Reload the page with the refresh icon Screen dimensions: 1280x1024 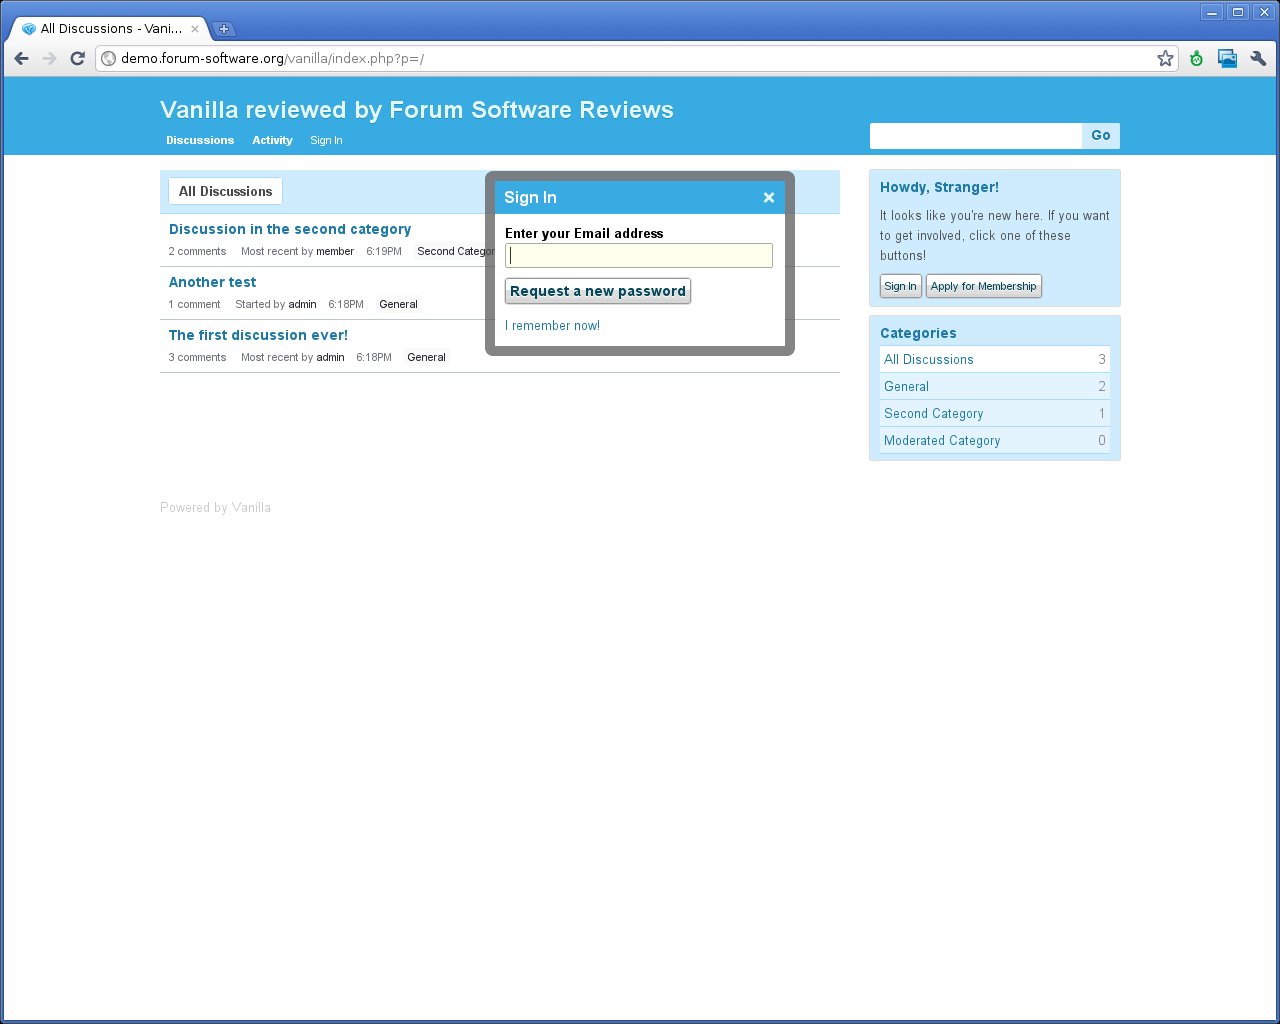pyautogui.click(x=77, y=58)
